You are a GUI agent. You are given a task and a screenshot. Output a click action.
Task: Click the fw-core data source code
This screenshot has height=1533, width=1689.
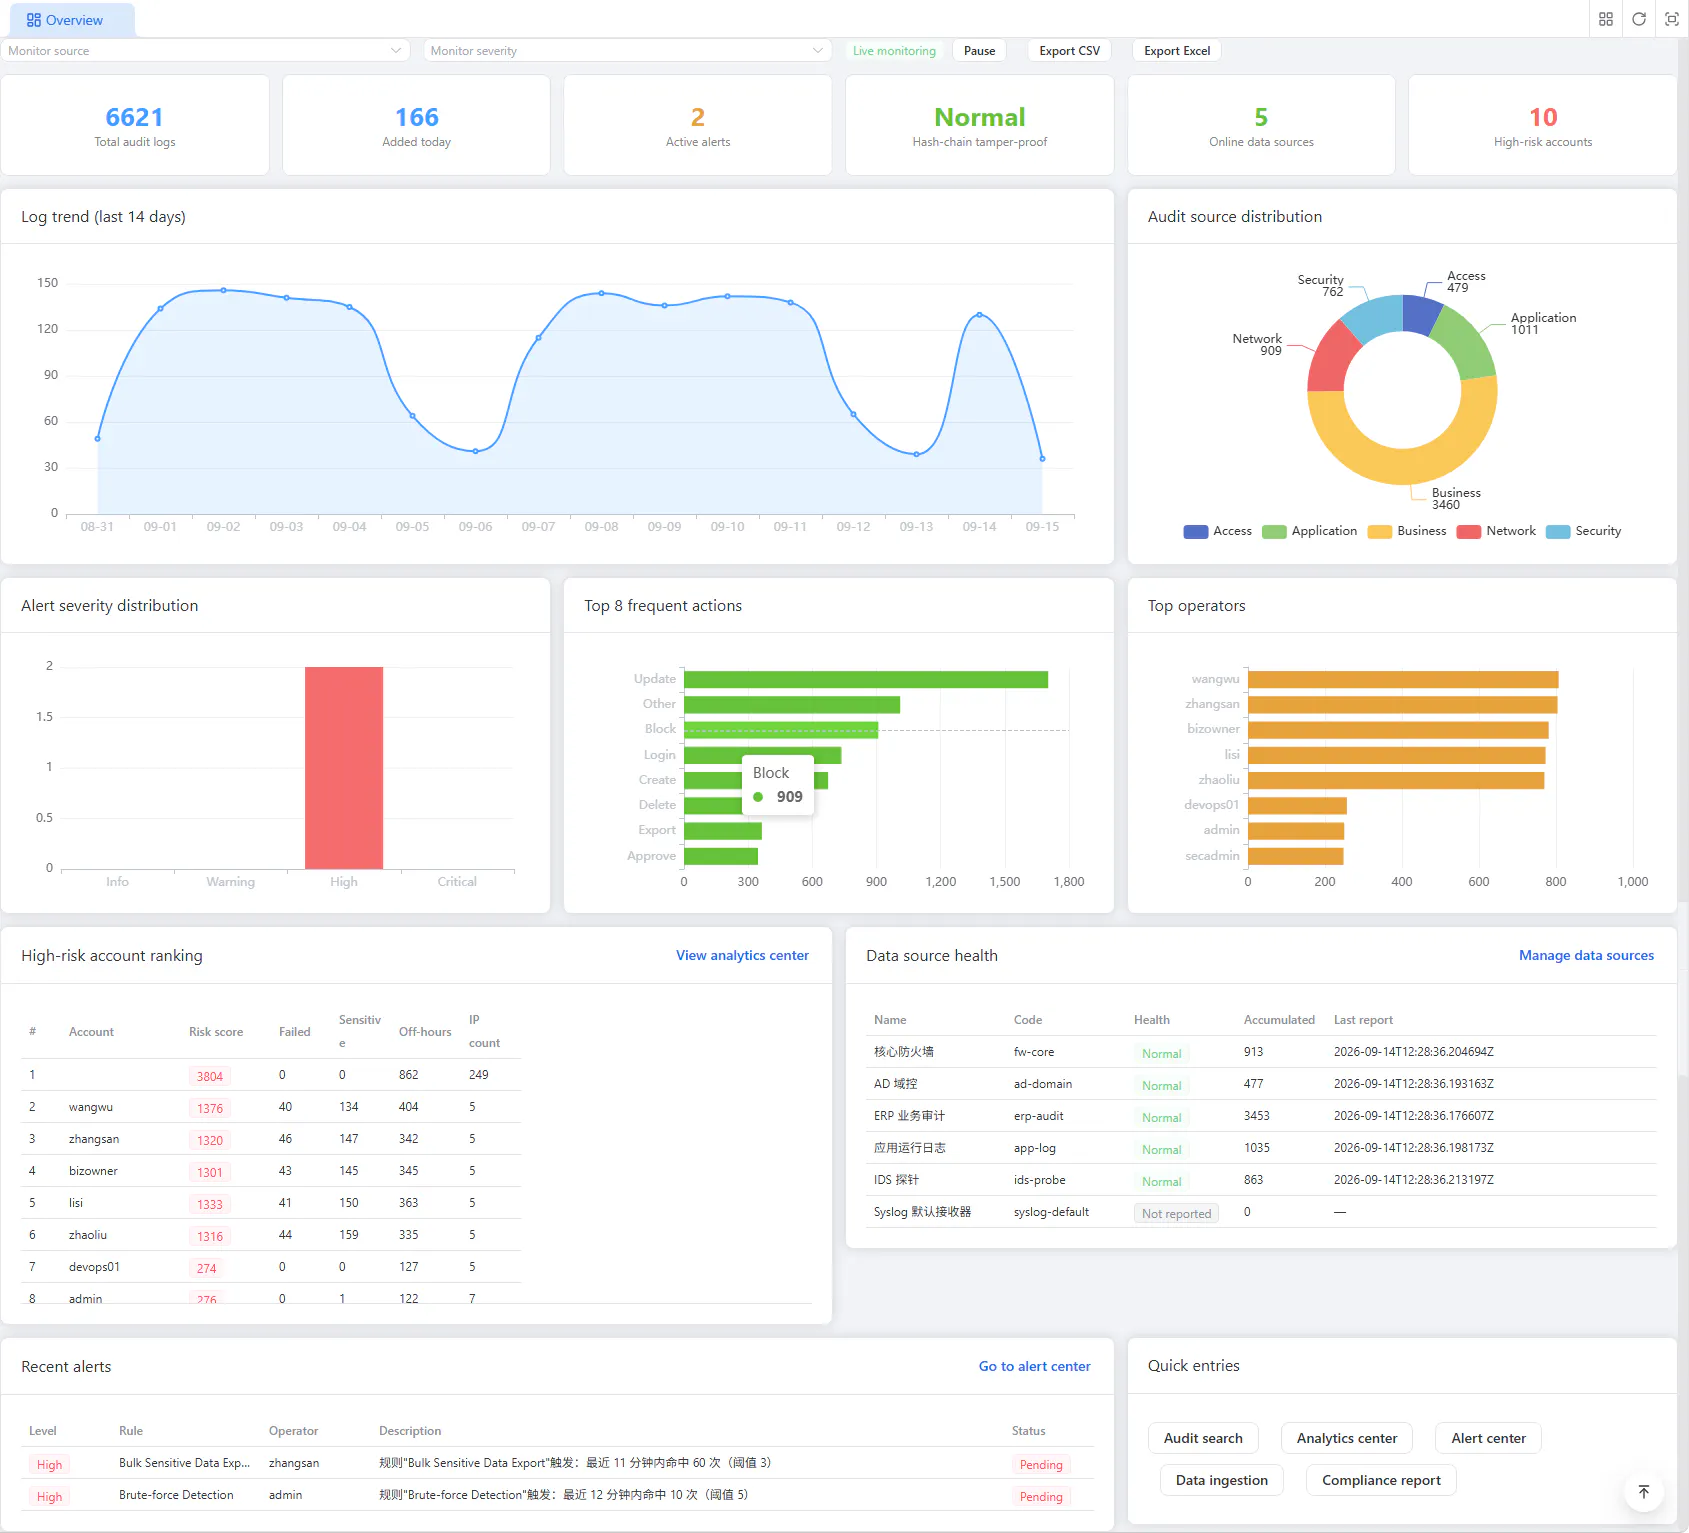pyautogui.click(x=1034, y=1052)
